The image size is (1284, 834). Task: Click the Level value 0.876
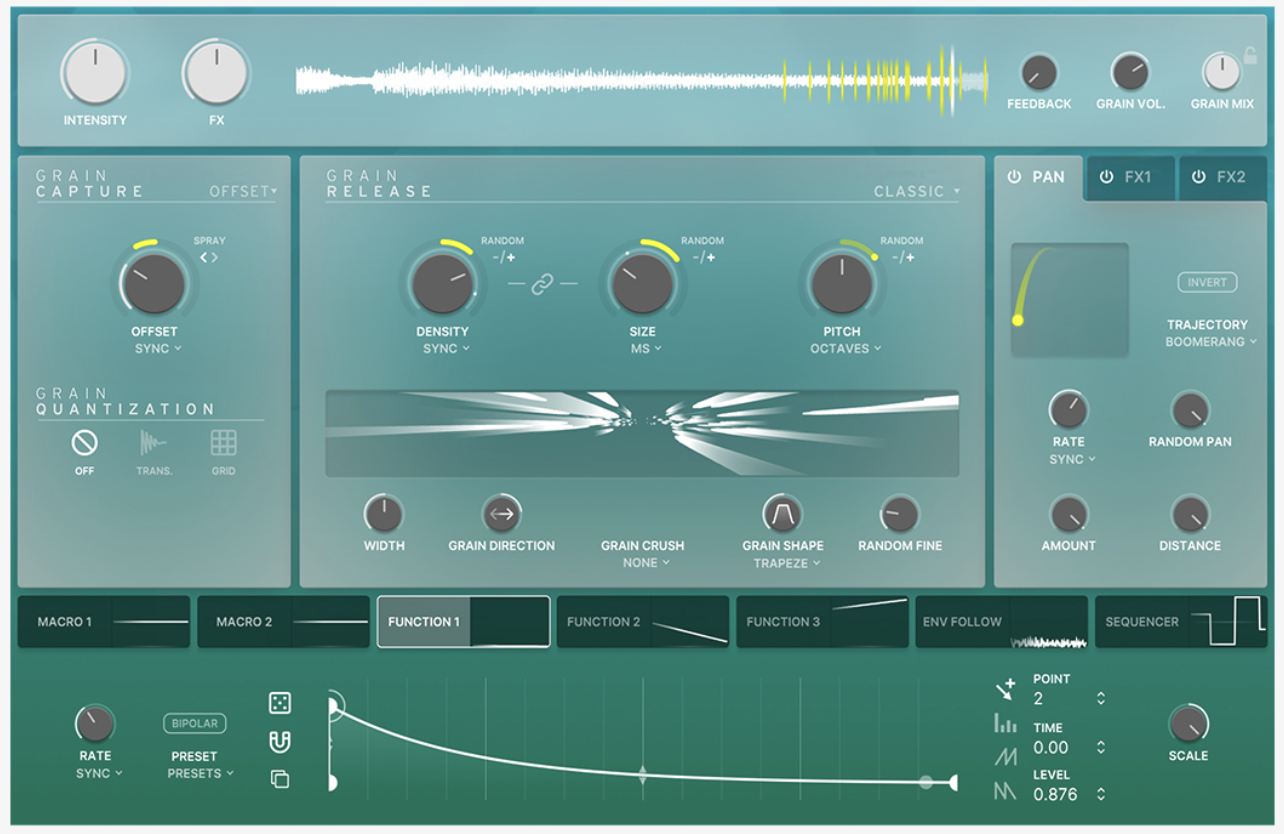click(x=1056, y=794)
